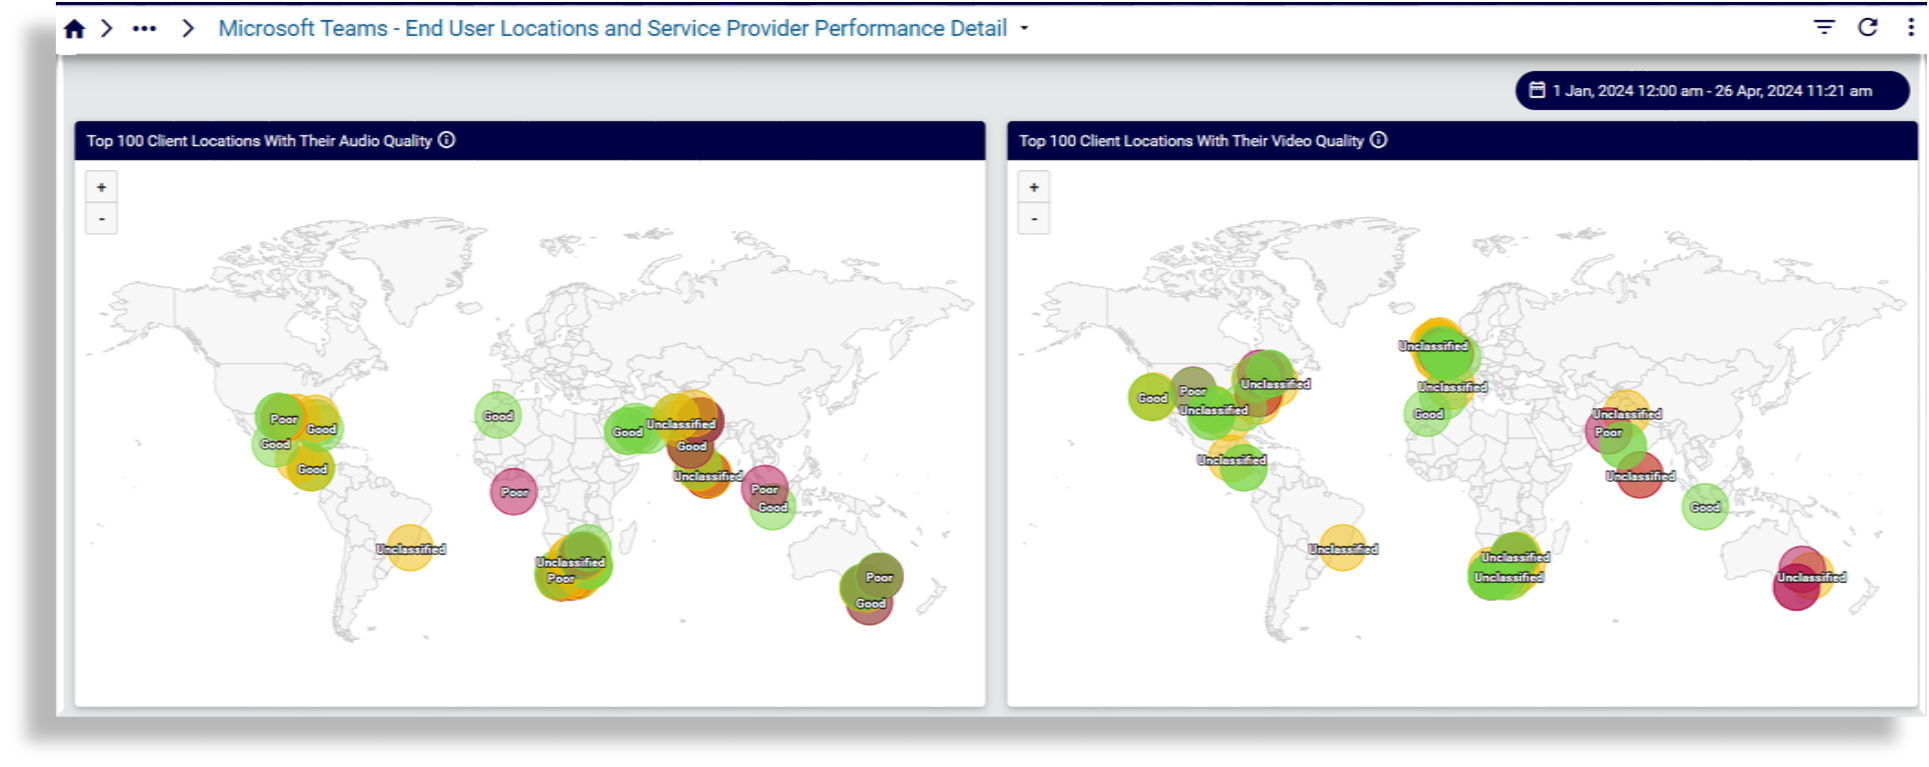Open the vertical three-dot options menu
Screen dimensions: 1929x767
pos(1911,27)
